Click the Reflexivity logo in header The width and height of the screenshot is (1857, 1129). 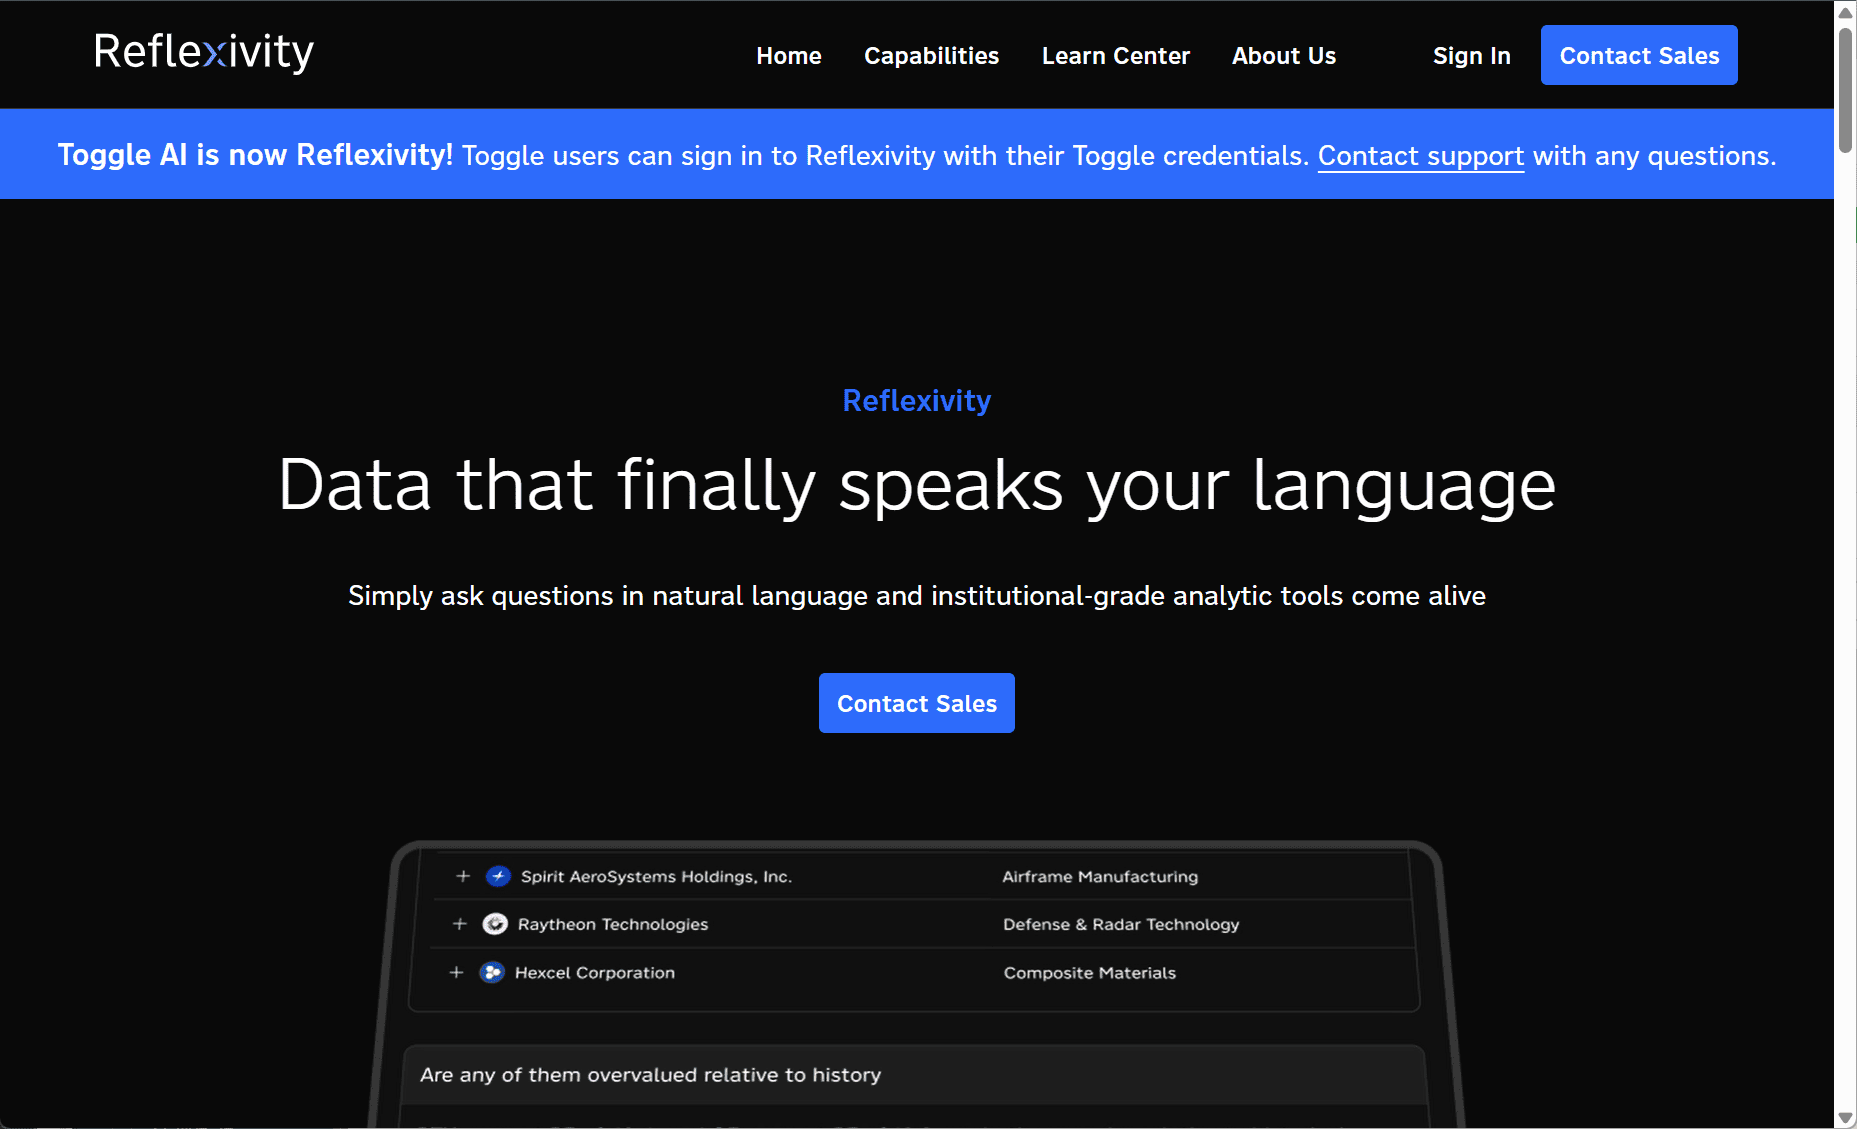coord(203,52)
